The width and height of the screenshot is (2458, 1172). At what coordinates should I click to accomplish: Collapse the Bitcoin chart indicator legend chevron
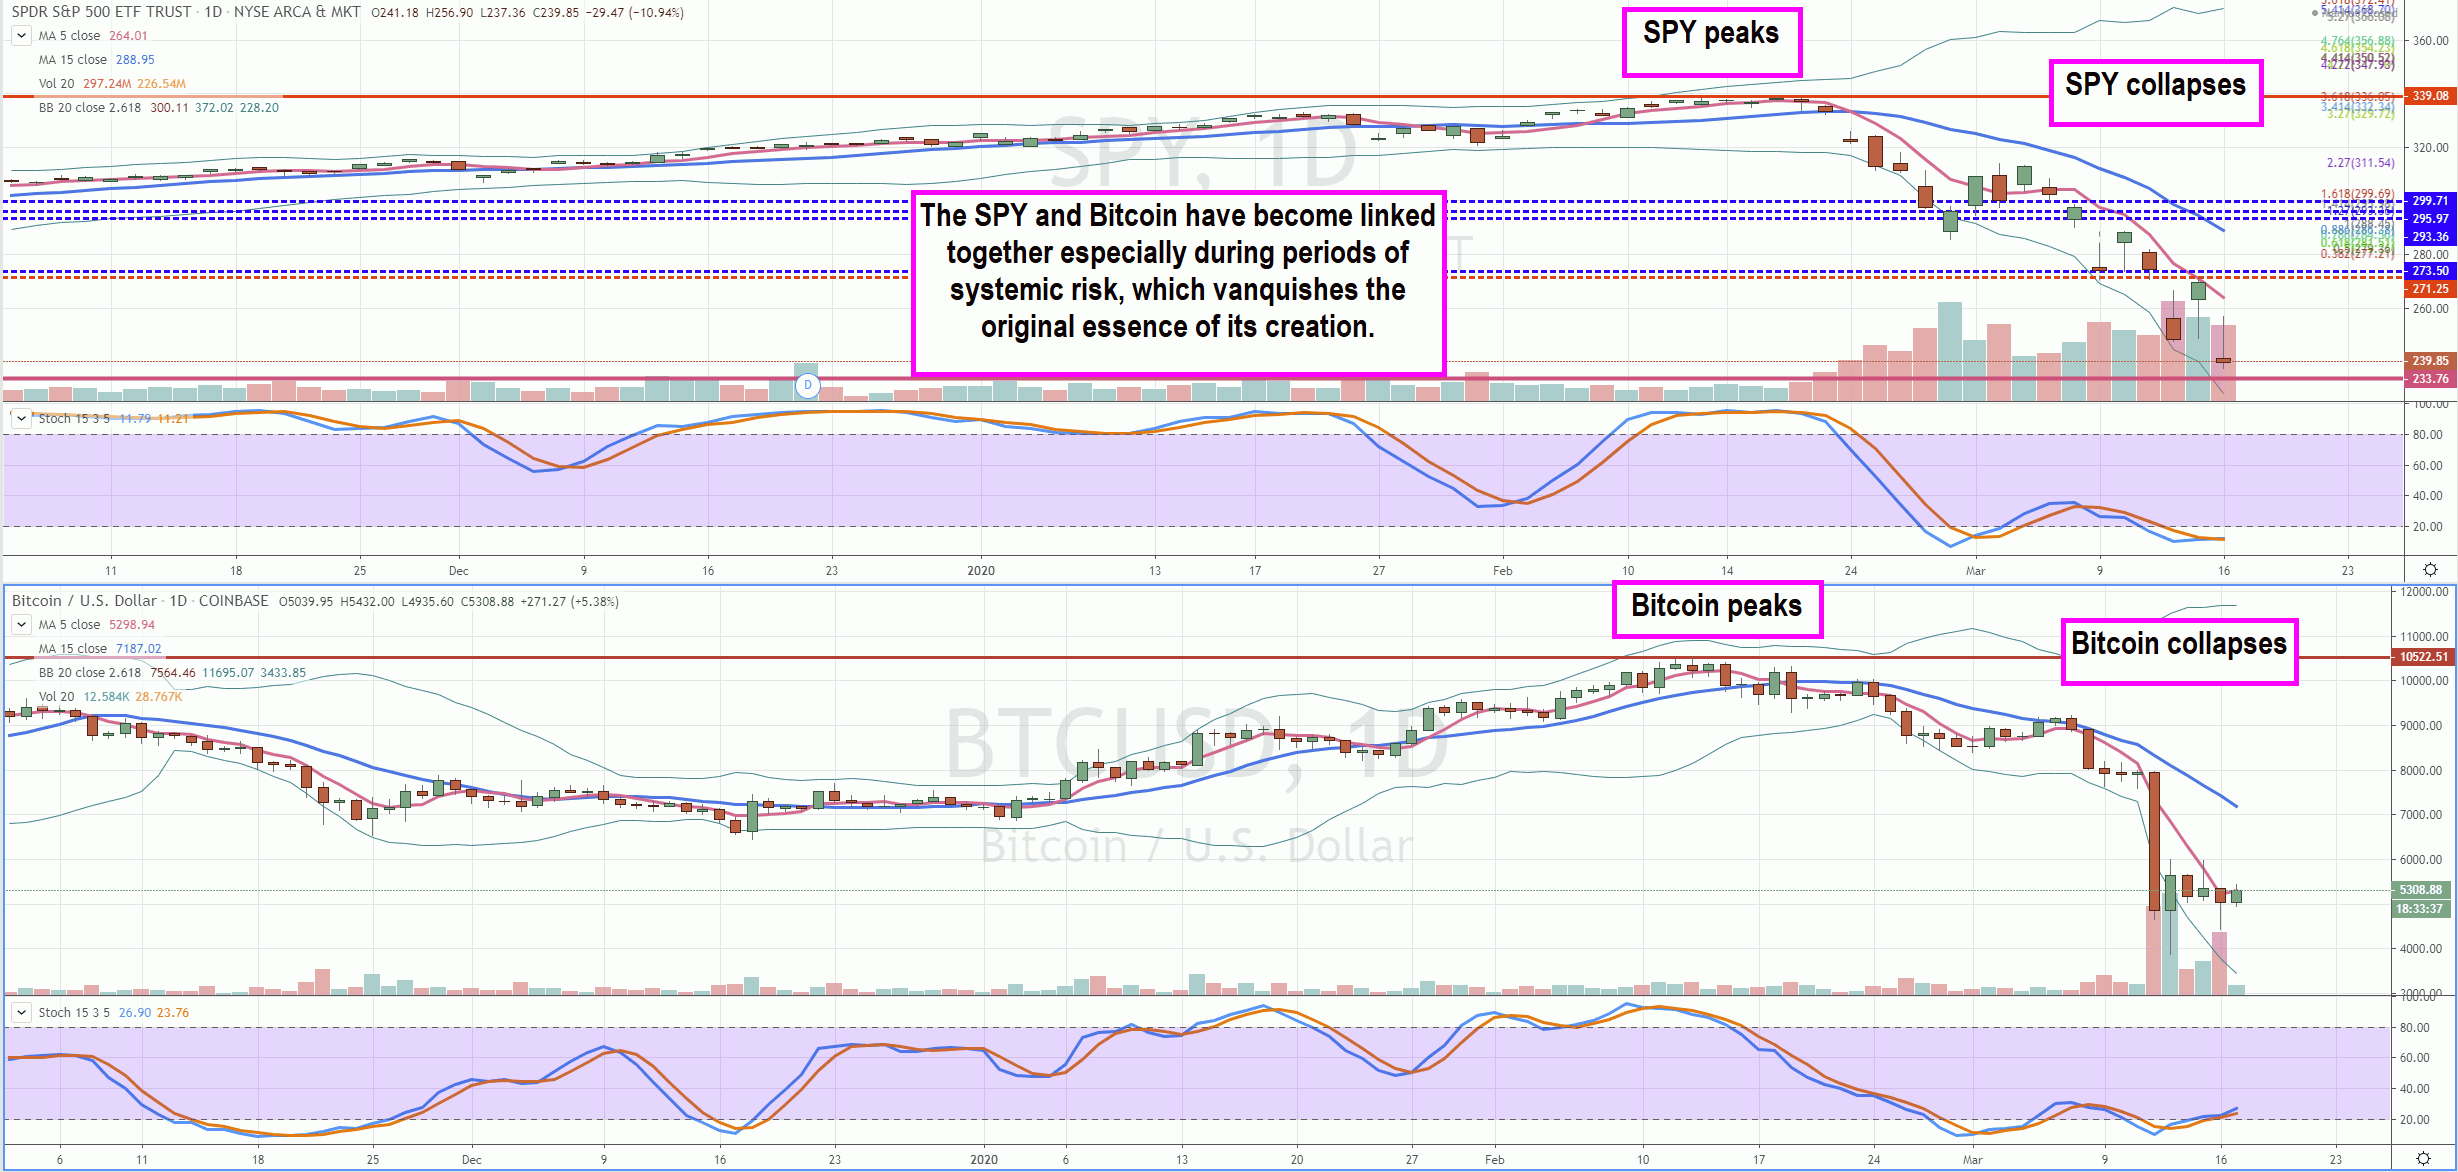point(21,625)
